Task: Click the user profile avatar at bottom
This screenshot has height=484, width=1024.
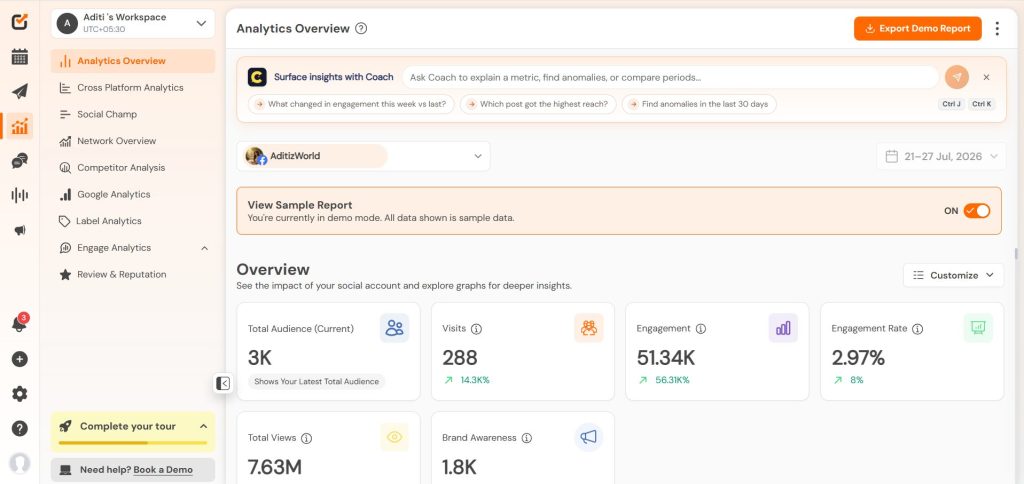Action: tap(20, 463)
